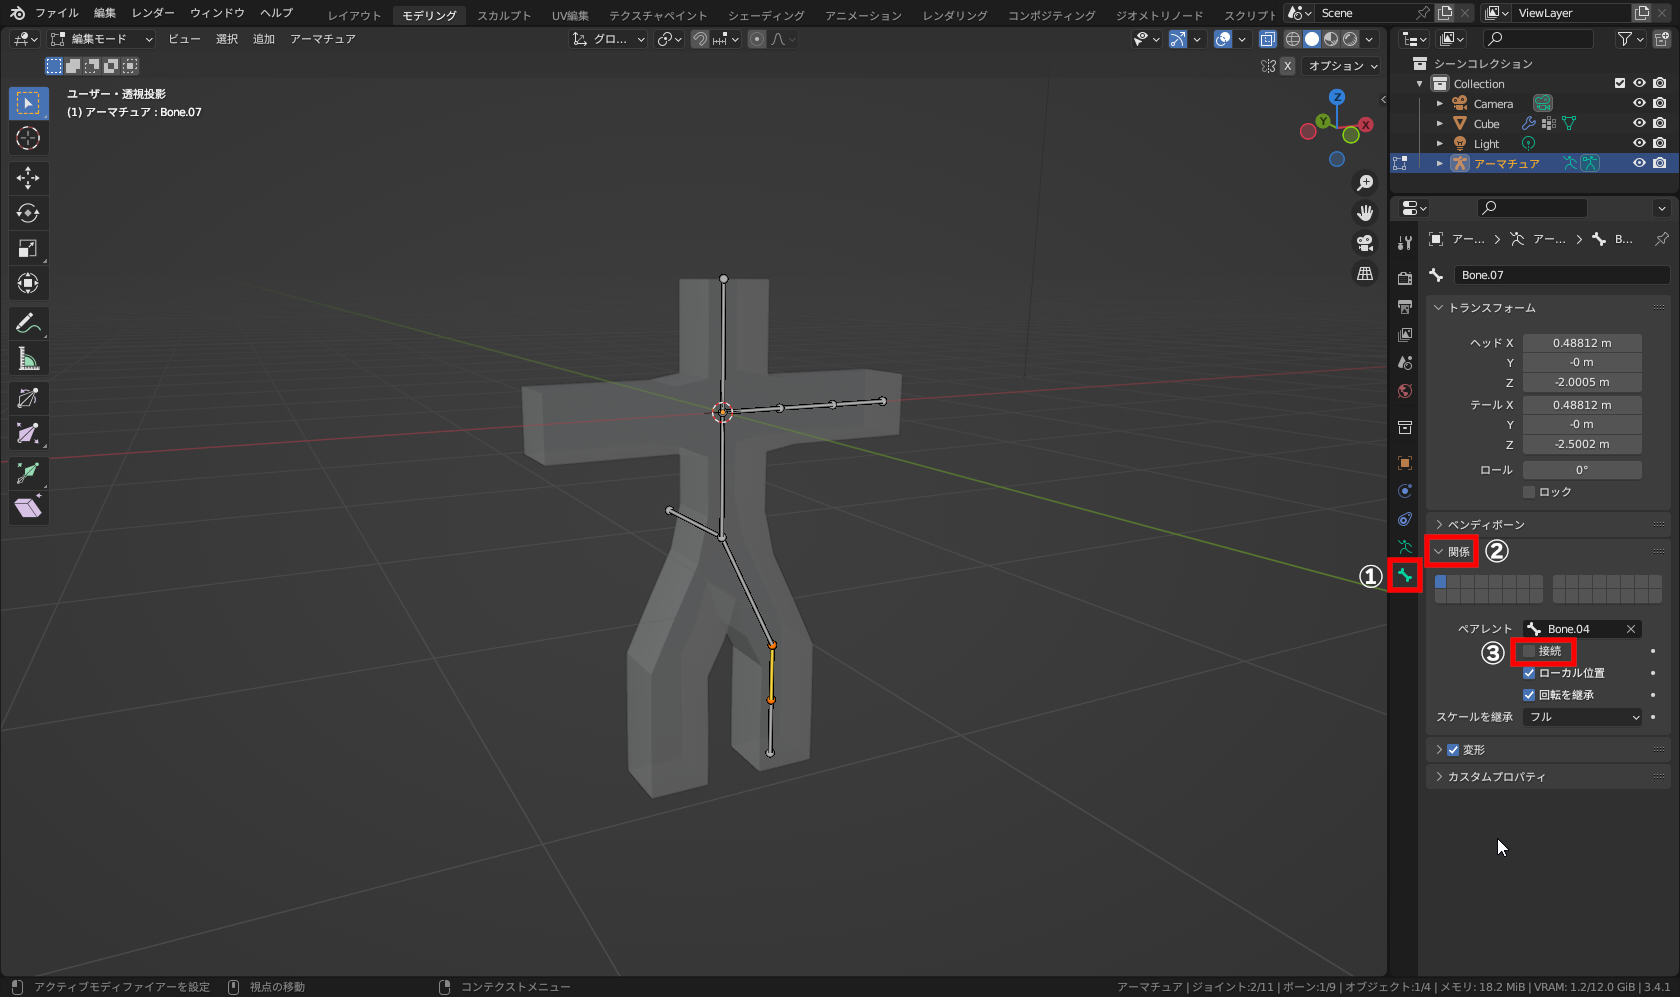The image size is (1680, 997).
Task: Activate the 3D Cursor tool
Action: (28, 138)
